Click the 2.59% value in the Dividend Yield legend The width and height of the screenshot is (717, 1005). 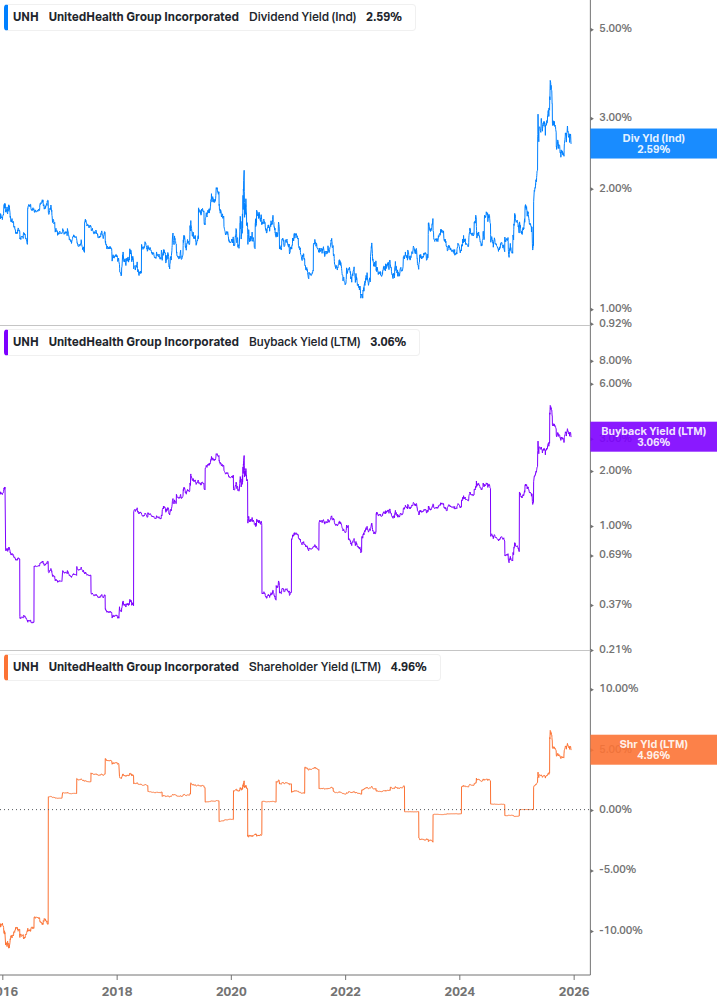384,17
